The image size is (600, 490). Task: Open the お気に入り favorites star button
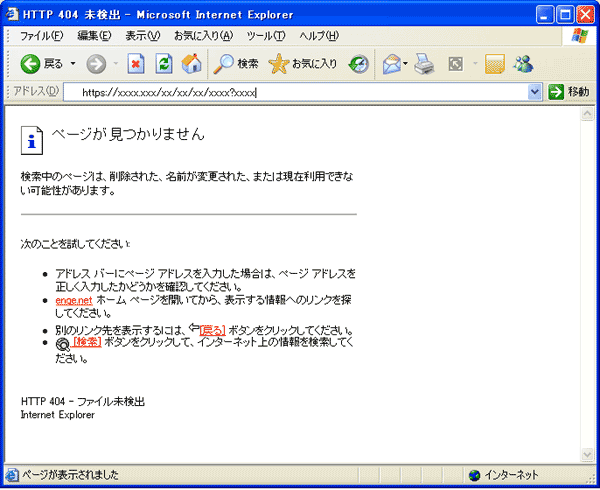tap(303, 63)
